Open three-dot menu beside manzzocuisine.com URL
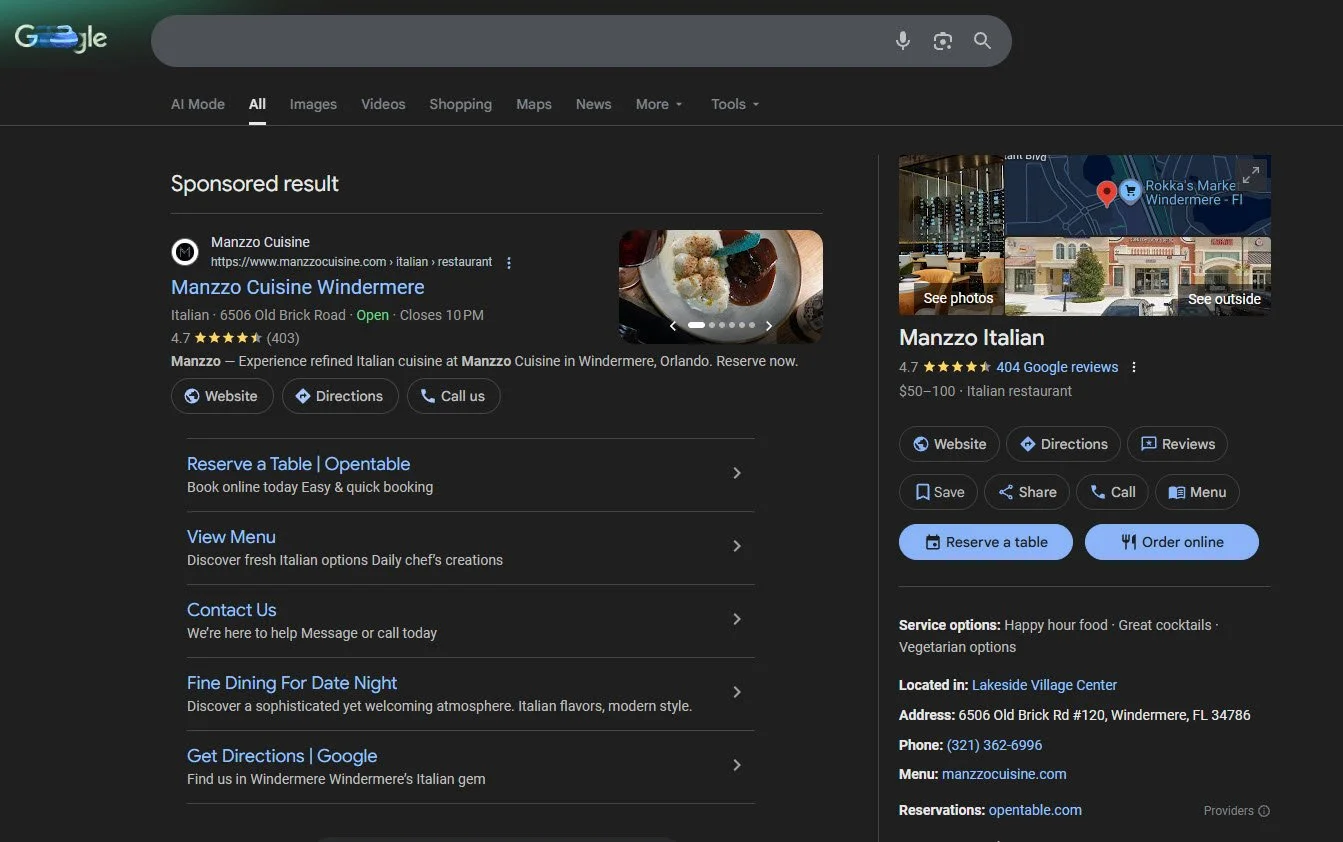Viewport: 1343px width, 842px height. 509,263
